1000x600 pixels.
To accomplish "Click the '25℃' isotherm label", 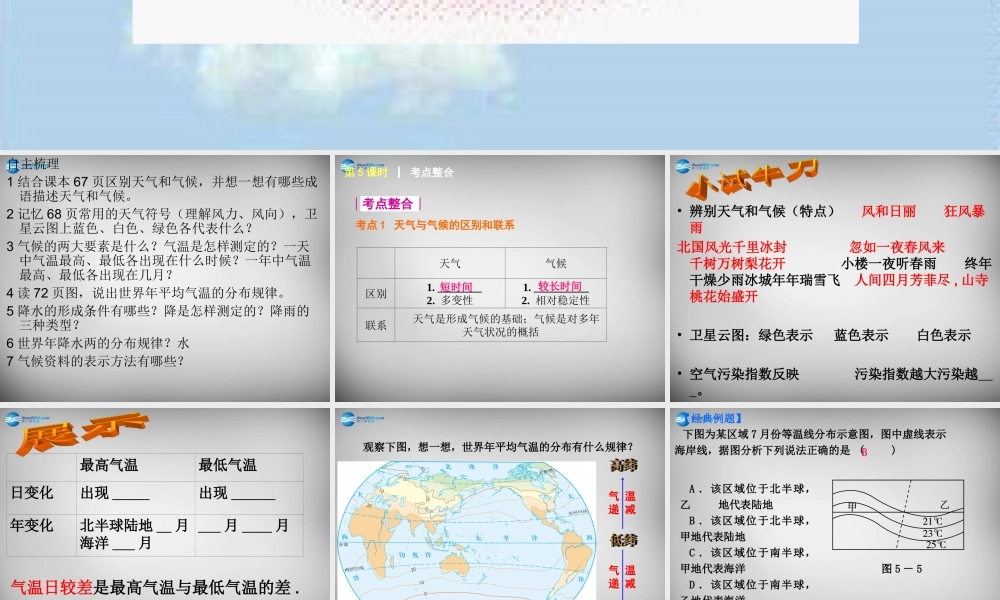I will pos(936,545).
